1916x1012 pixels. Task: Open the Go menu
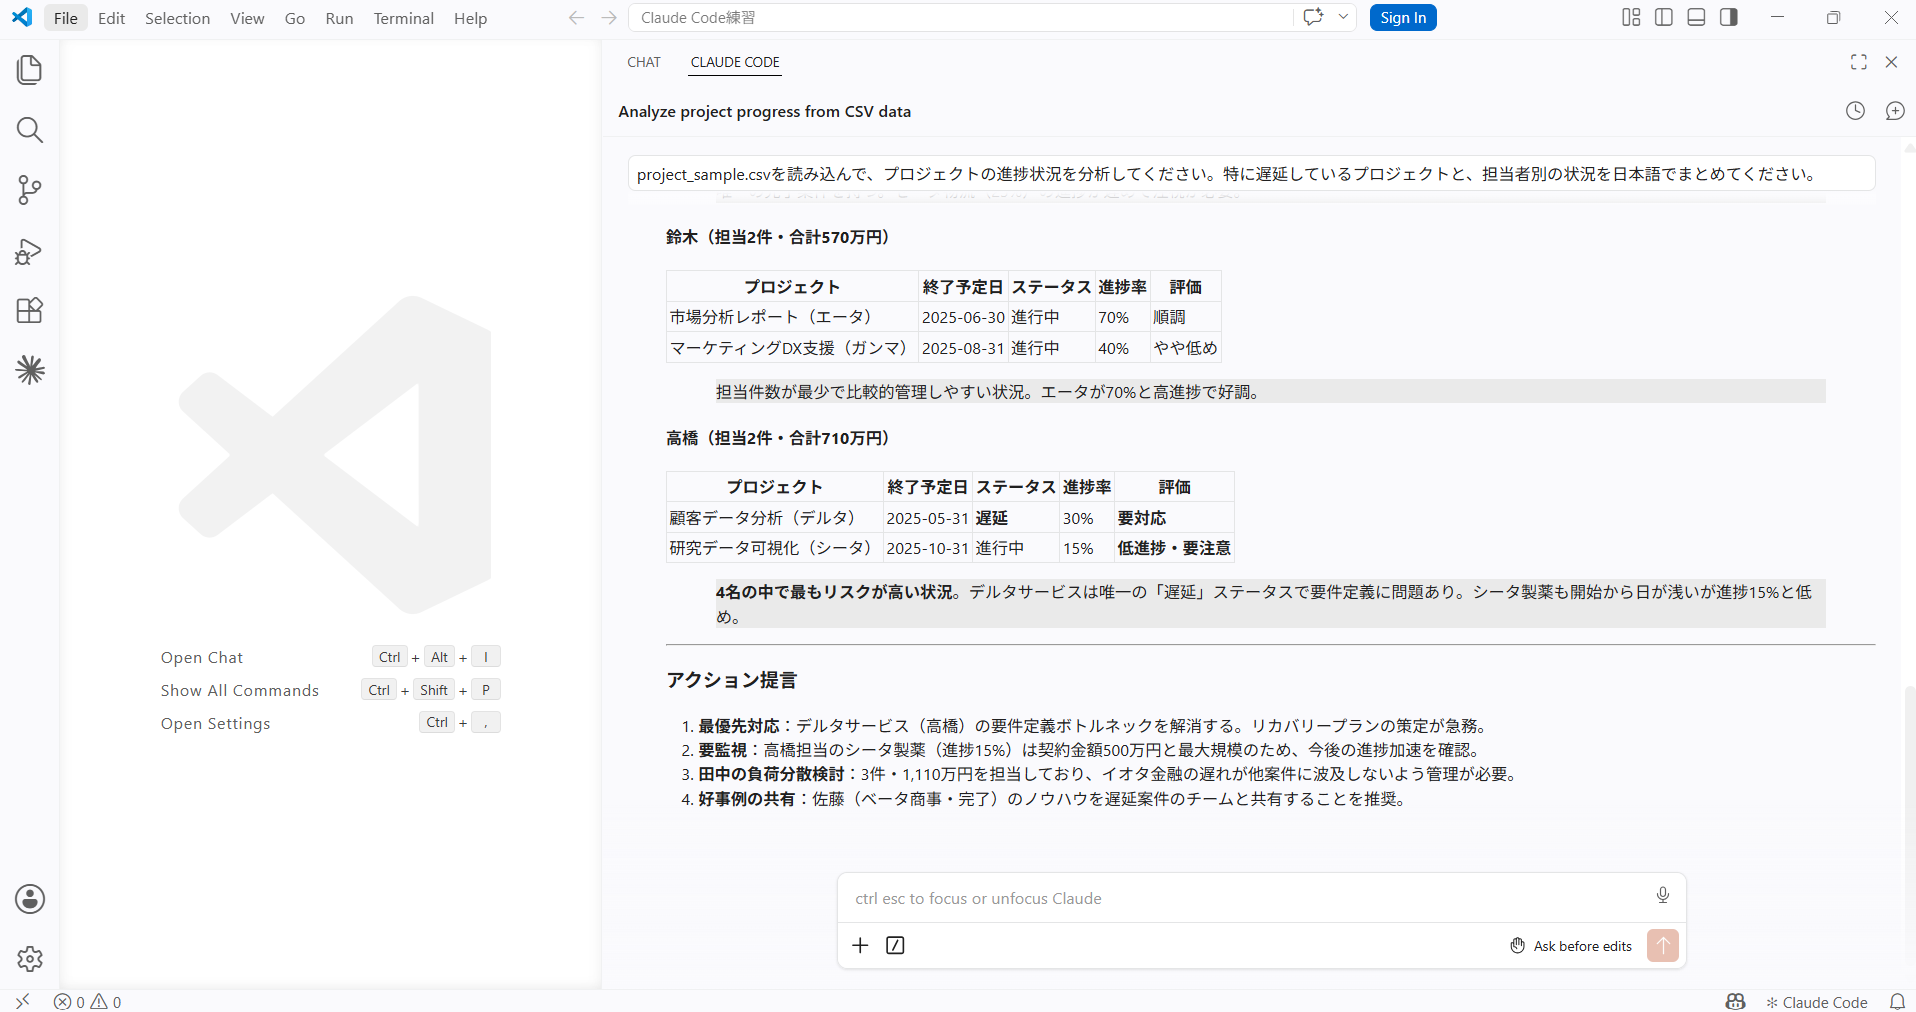(295, 18)
